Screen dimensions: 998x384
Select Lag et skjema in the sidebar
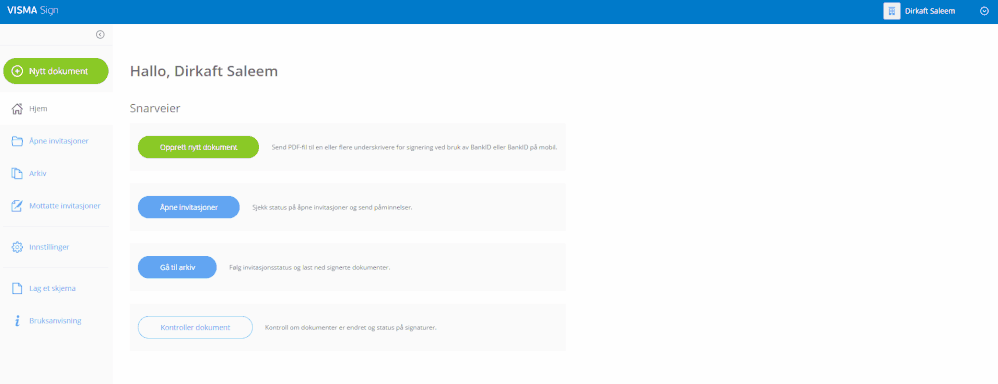point(57,288)
